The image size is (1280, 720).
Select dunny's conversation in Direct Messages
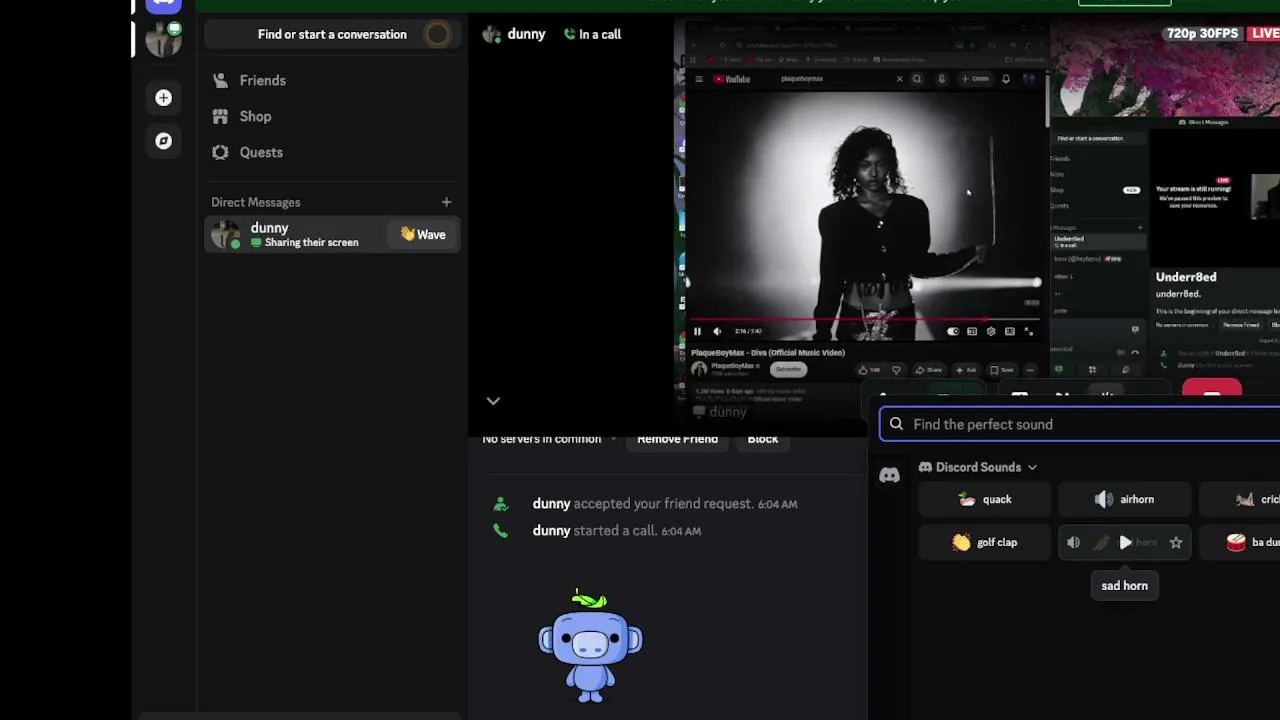[x=332, y=235]
